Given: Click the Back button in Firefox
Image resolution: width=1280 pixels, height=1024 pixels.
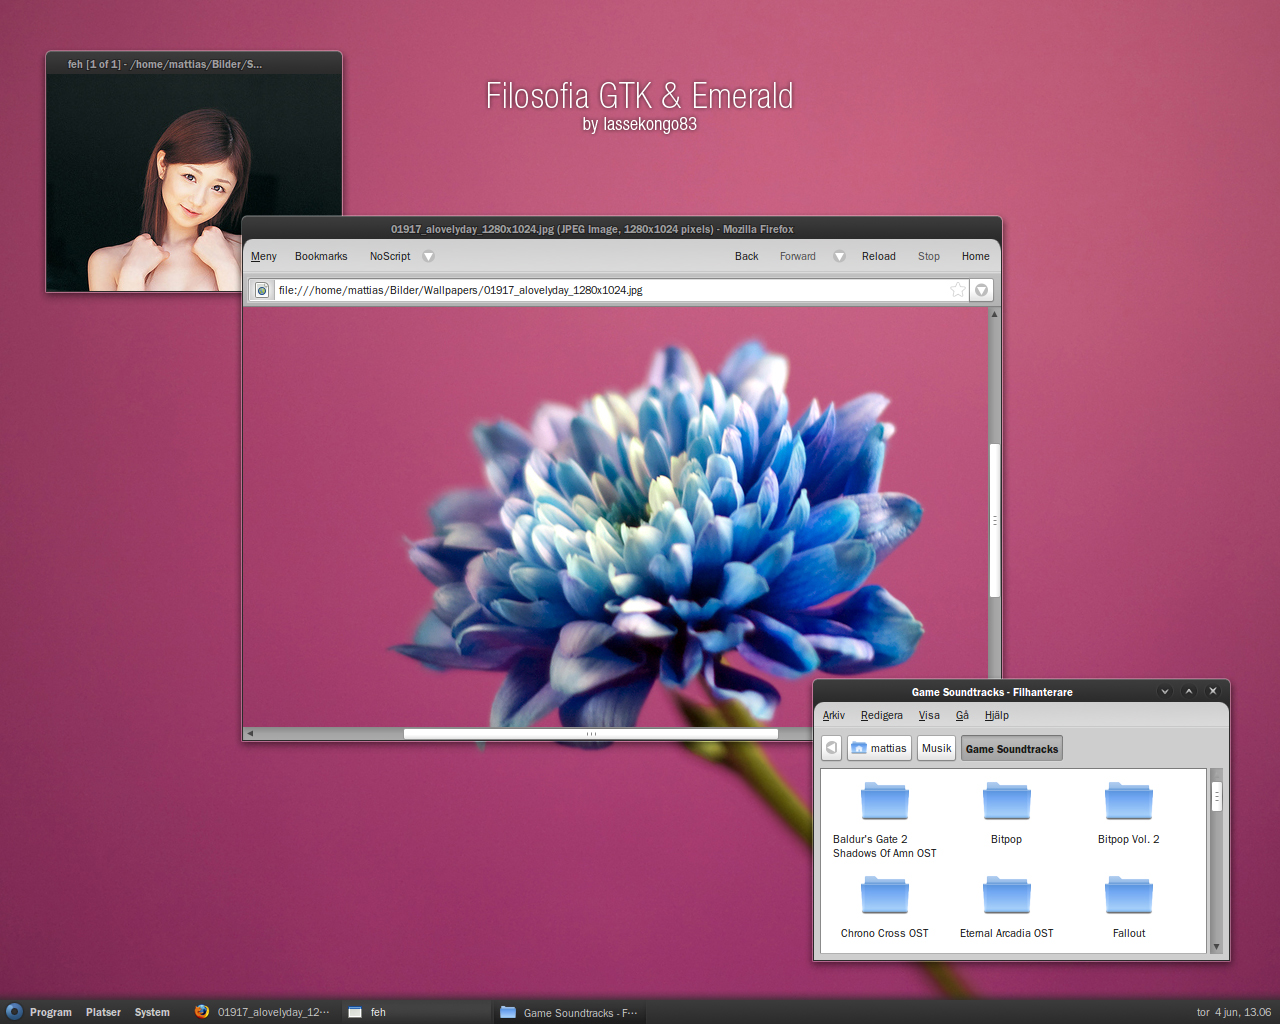Looking at the screenshot, I should click(747, 256).
